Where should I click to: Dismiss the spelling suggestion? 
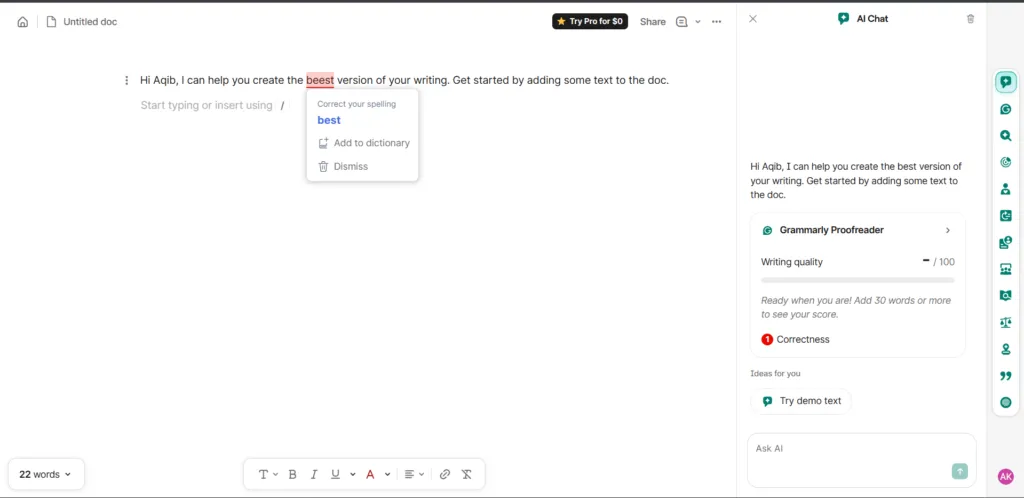tap(343, 166)
